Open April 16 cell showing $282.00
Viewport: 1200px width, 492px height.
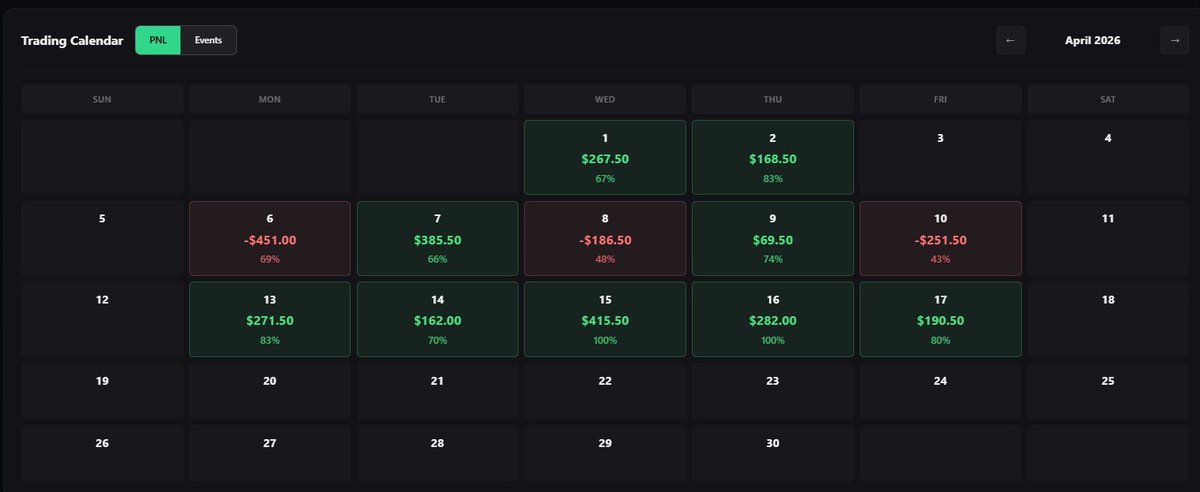772,319
